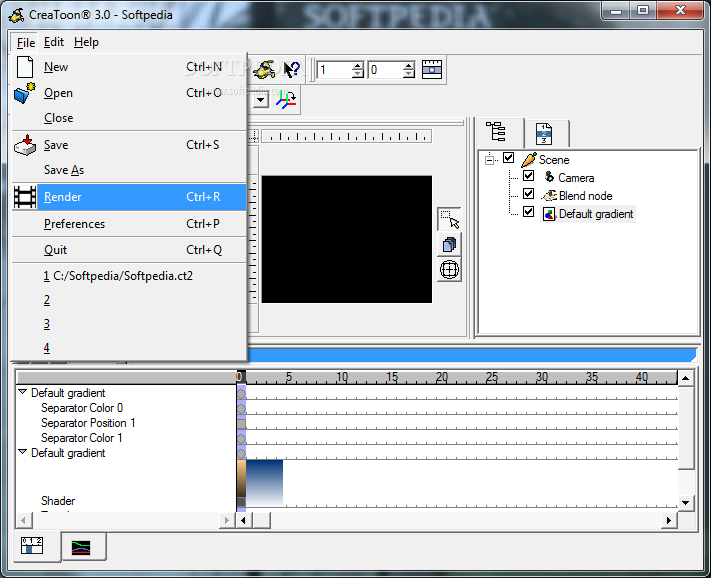Choose Save from the File menu
The height and width of the screenshot is (578, 711).
(x=129, y=145)
